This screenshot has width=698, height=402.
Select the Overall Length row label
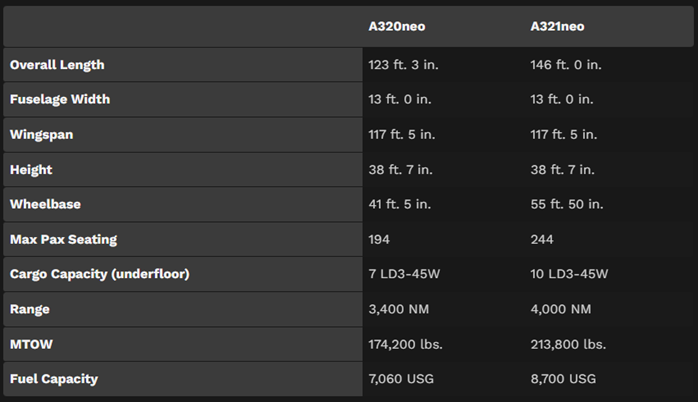point(57,65)
